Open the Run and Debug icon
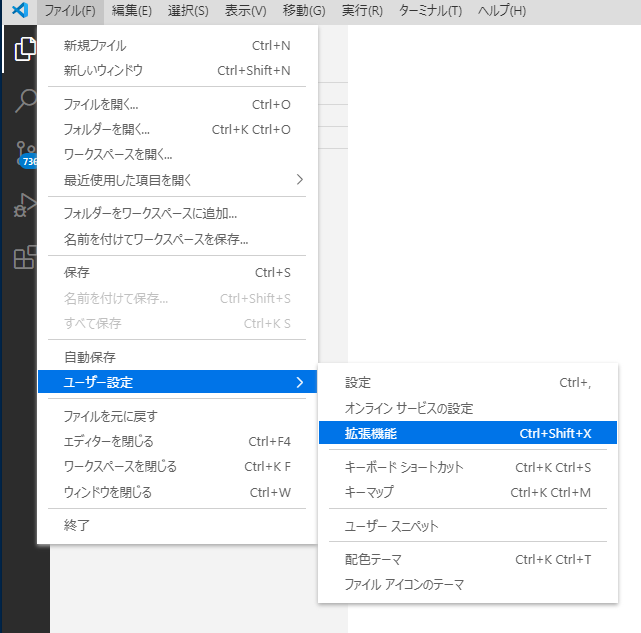Image resolution: width=641 pixels, height=633 pixels. pyautogui.click(x=25, y=204)
